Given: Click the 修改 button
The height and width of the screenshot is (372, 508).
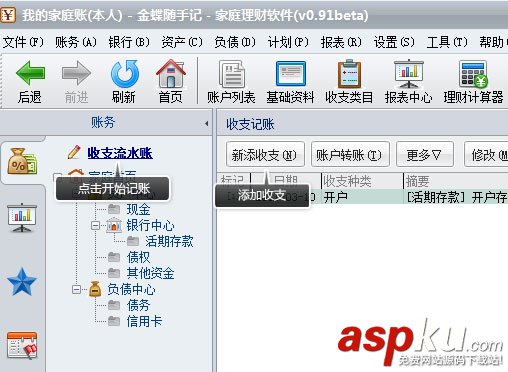Looking at the screenshot, I should 487,155.
